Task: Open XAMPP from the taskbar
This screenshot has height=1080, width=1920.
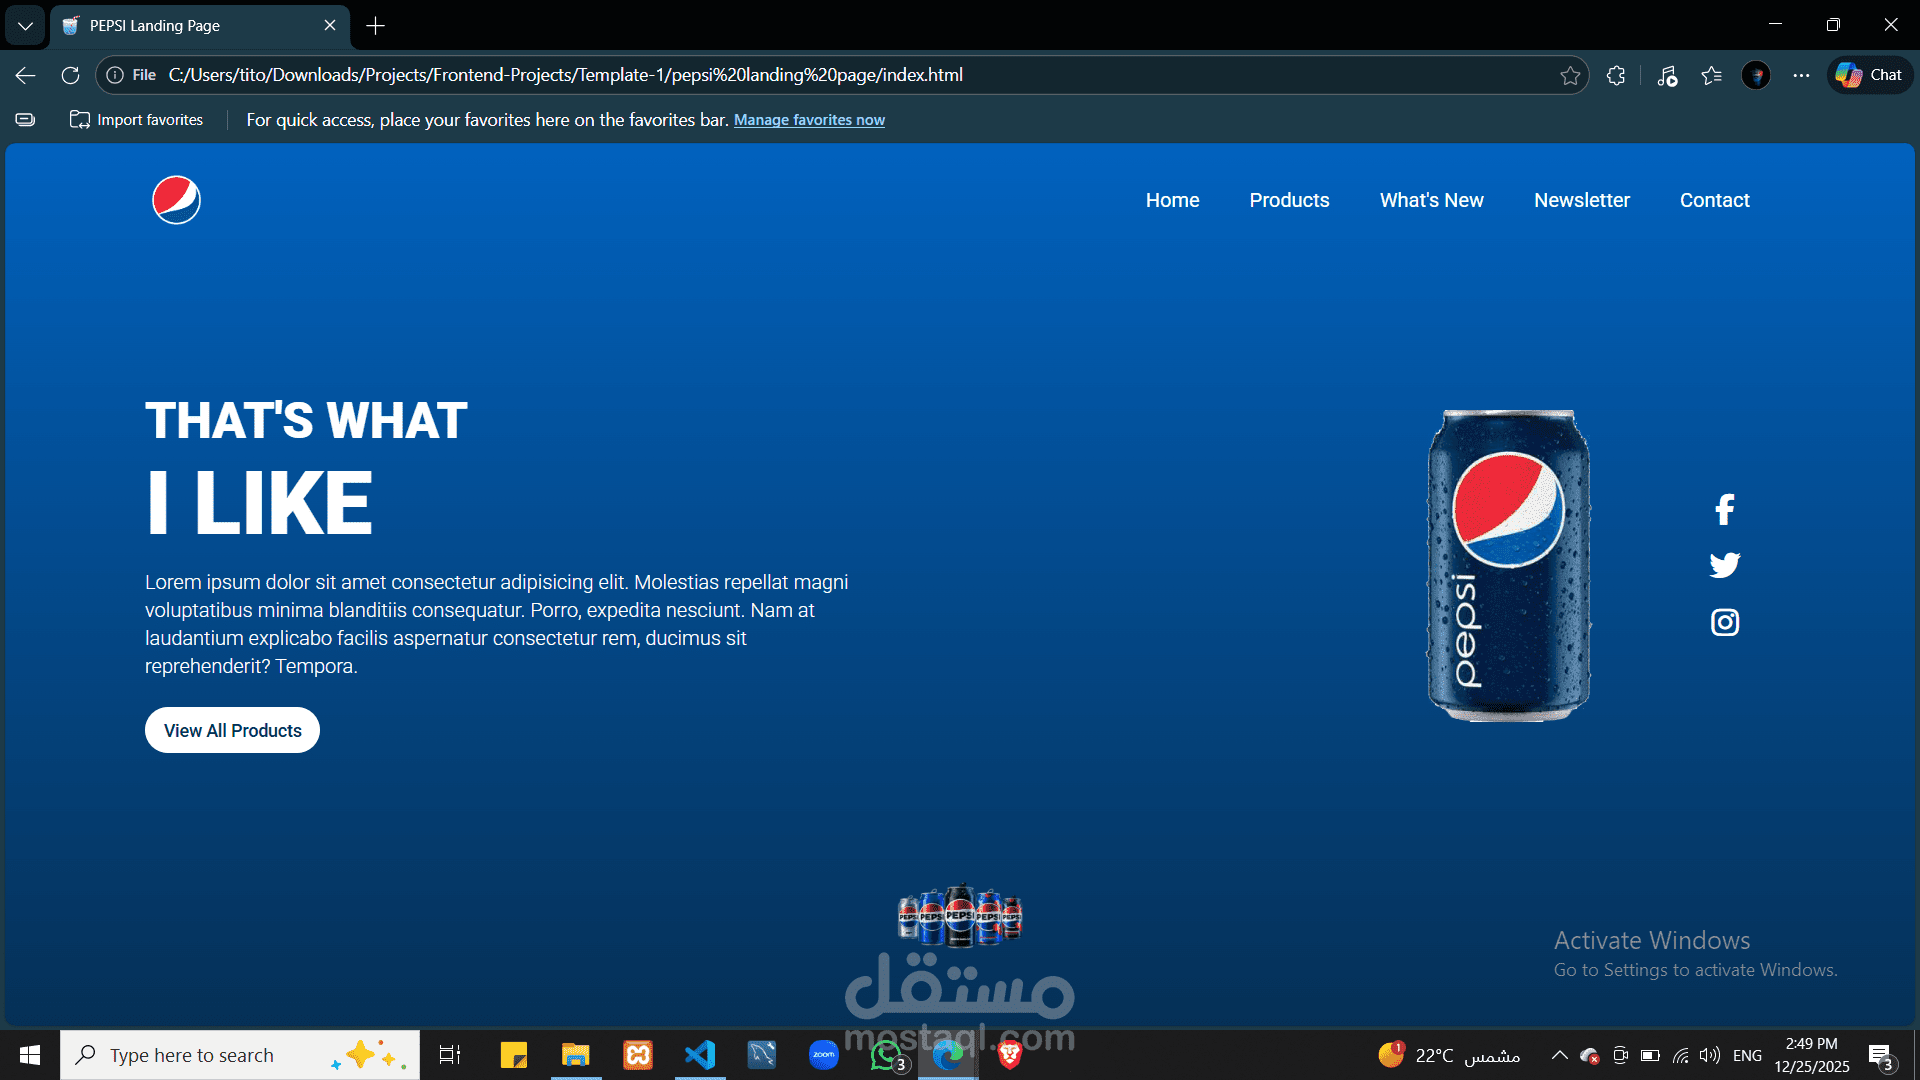Action: (x=638, y=1055)
